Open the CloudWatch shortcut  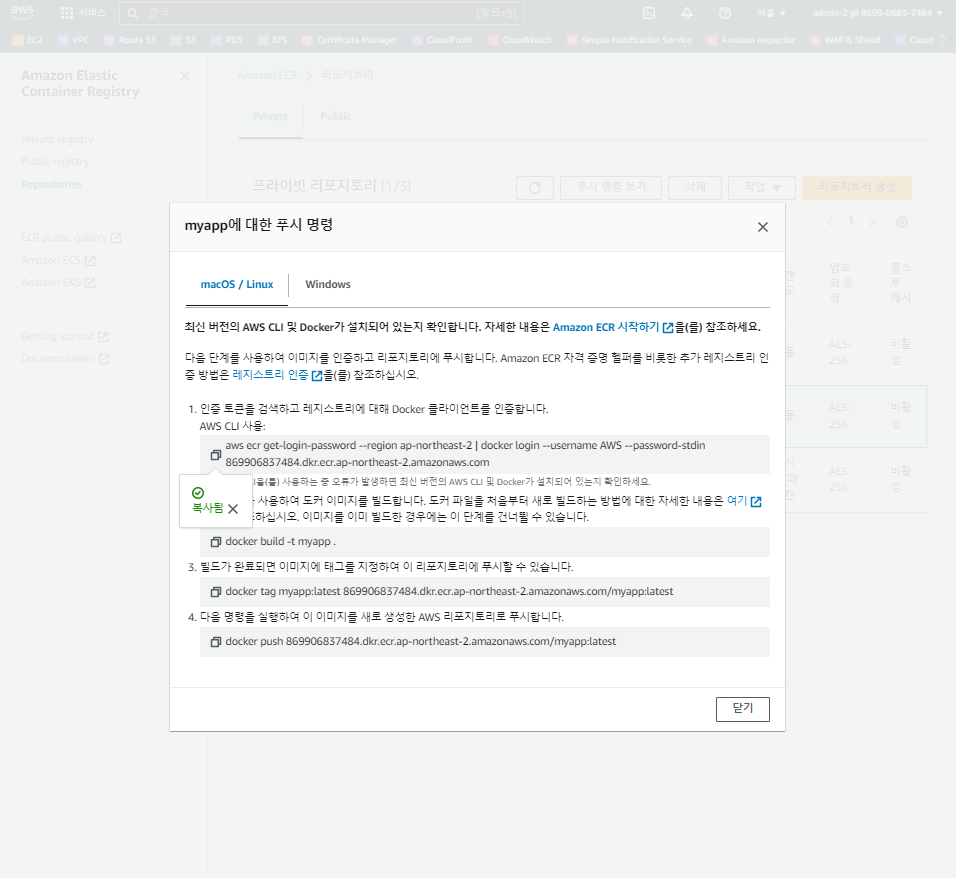tap(520, 40)
